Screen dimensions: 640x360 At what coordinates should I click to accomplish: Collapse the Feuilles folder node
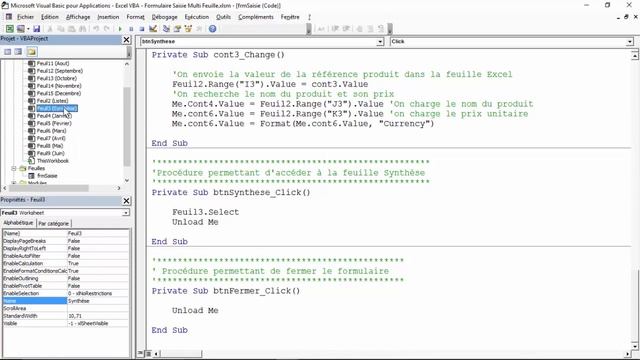tap(14, 168)
